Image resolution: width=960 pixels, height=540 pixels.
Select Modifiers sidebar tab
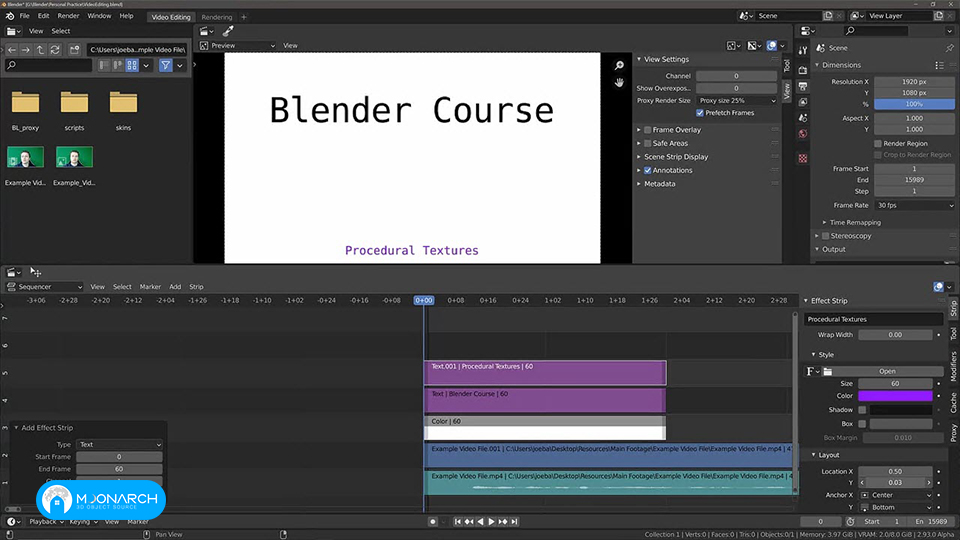pos(954,367)
